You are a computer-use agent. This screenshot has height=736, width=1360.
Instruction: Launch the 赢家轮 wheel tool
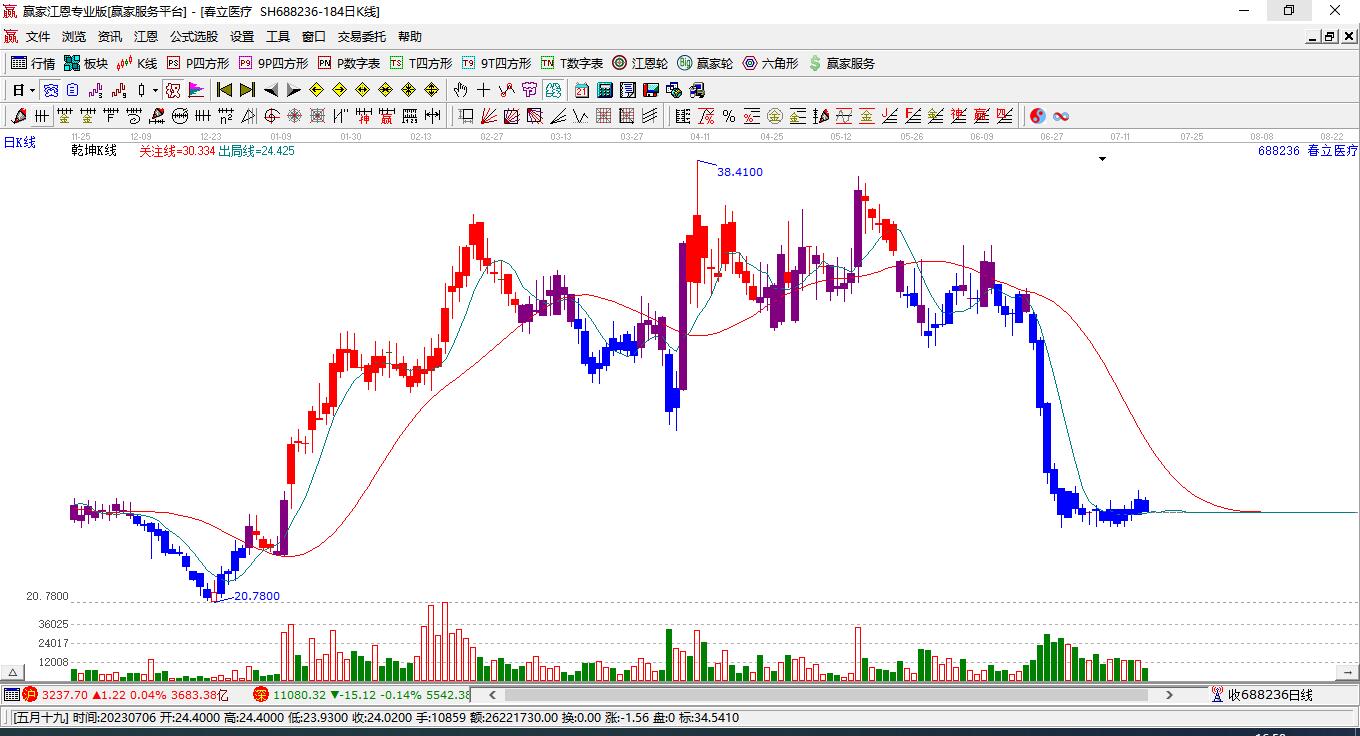click(x=705, y=63)
